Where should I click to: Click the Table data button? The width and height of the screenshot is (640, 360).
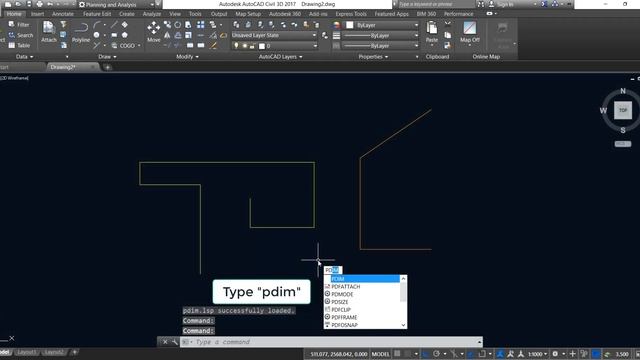pyautogui.click(x=19, y=45)
